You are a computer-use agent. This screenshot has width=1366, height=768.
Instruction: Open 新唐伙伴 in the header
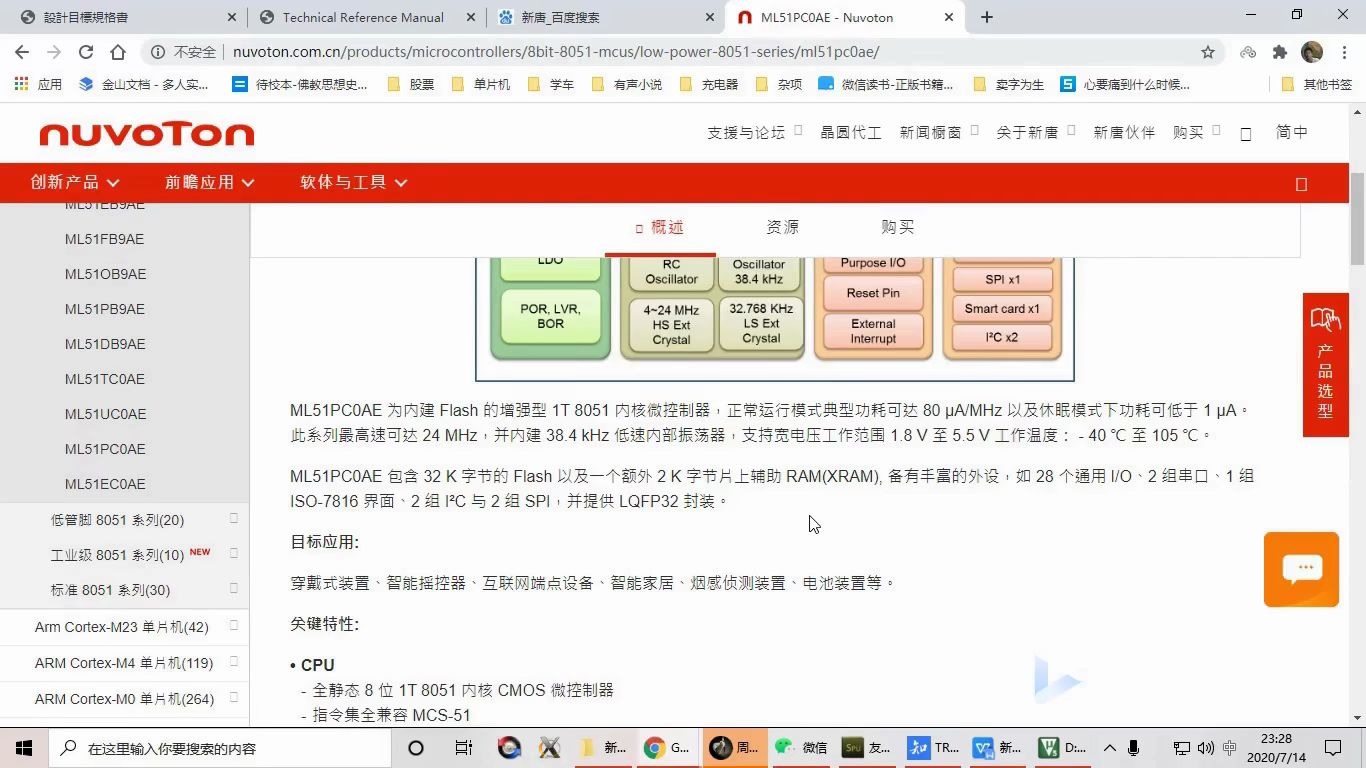[1124, 132]
